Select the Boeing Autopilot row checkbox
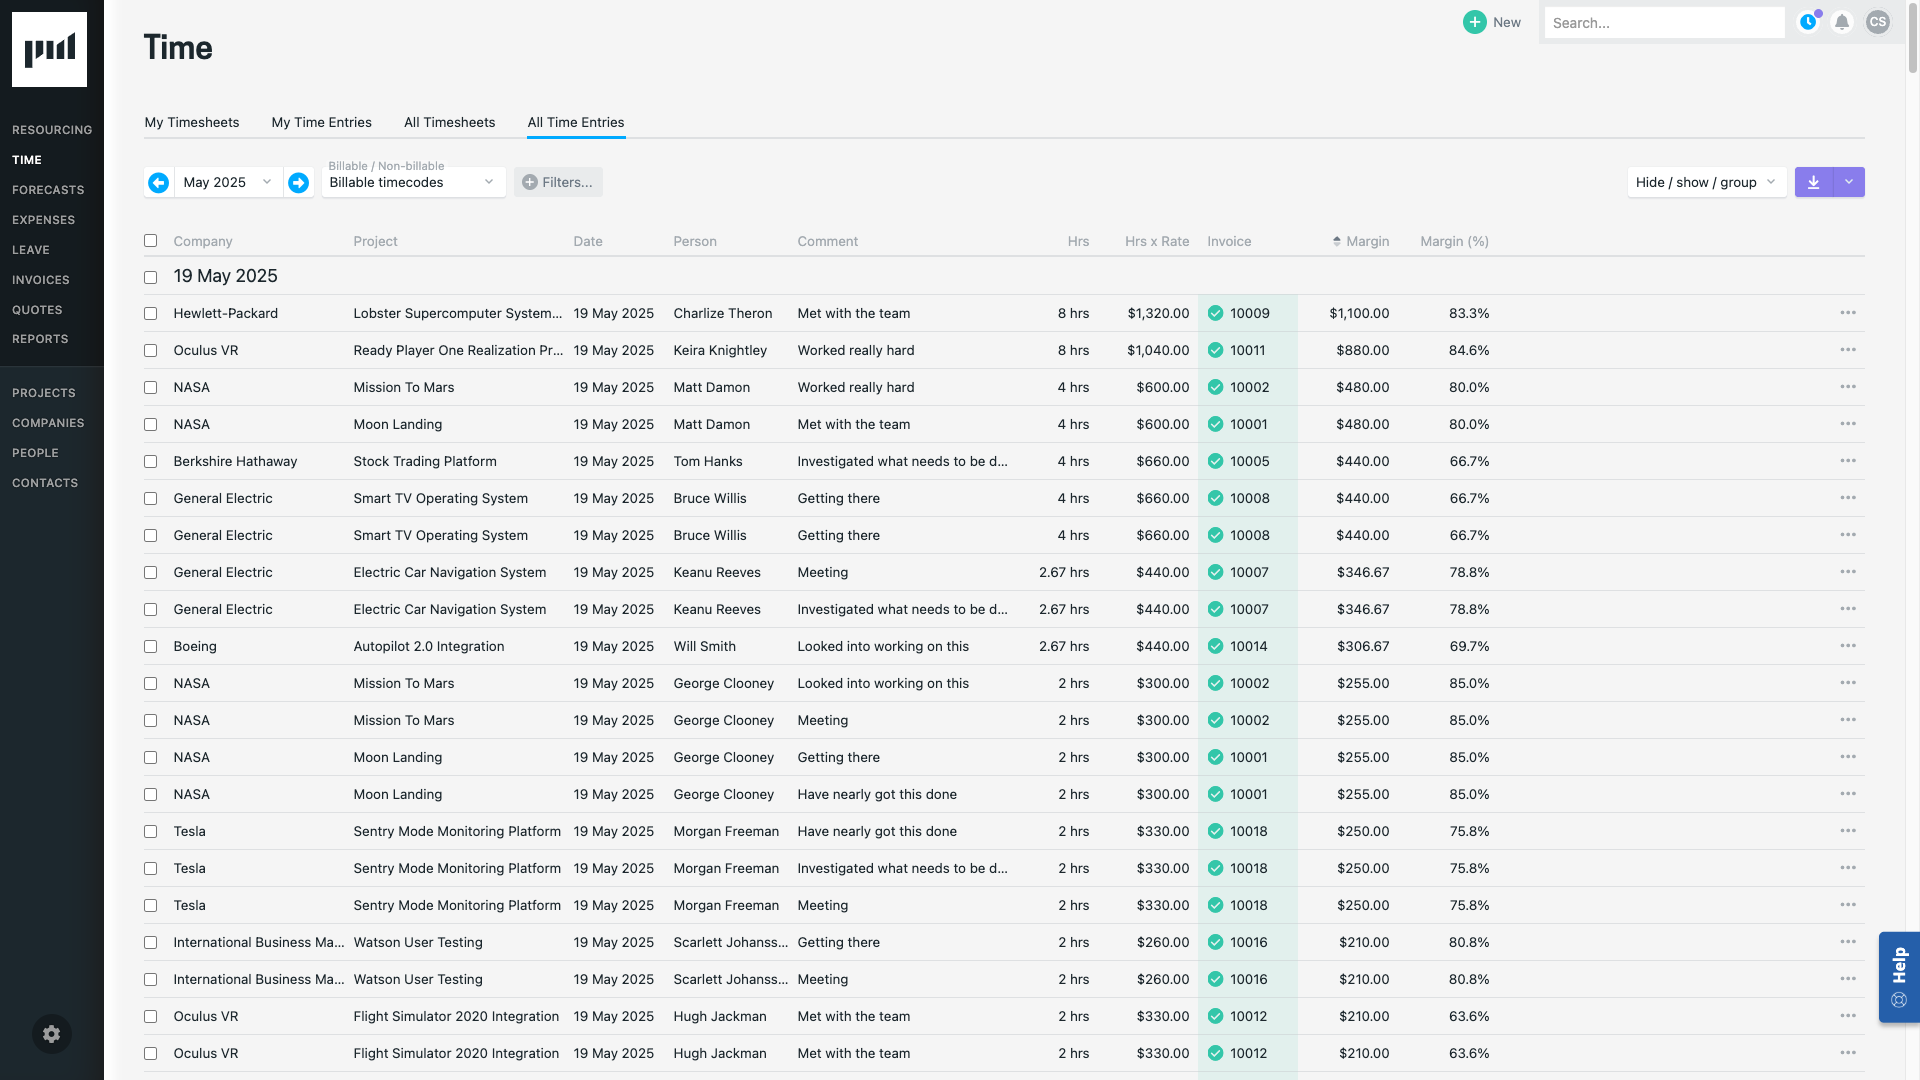 click(x=150, y=646)
